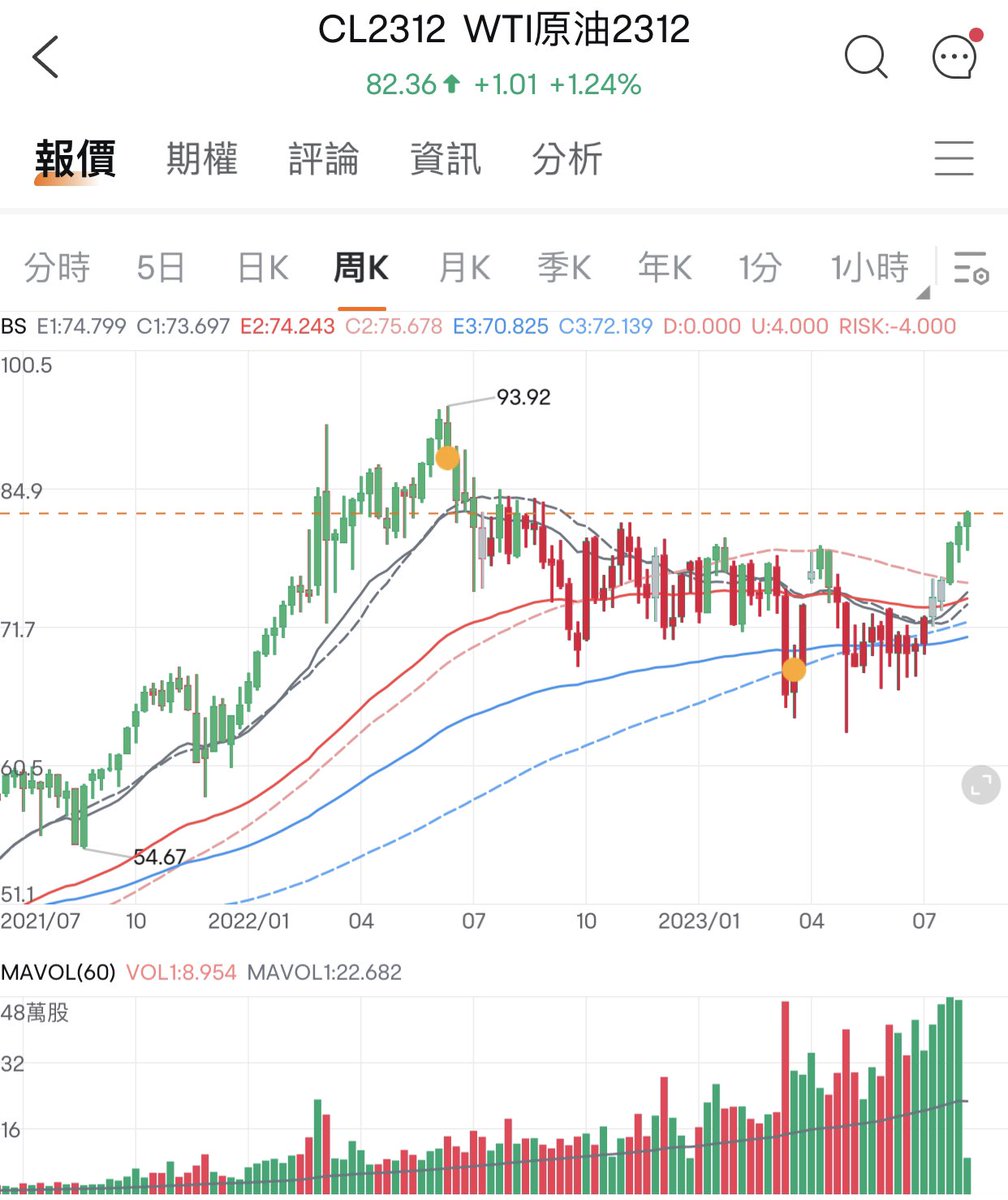1008x1200 pixels.
Task: Tap the U:4.000 indicator value
Action: [790, 326]
